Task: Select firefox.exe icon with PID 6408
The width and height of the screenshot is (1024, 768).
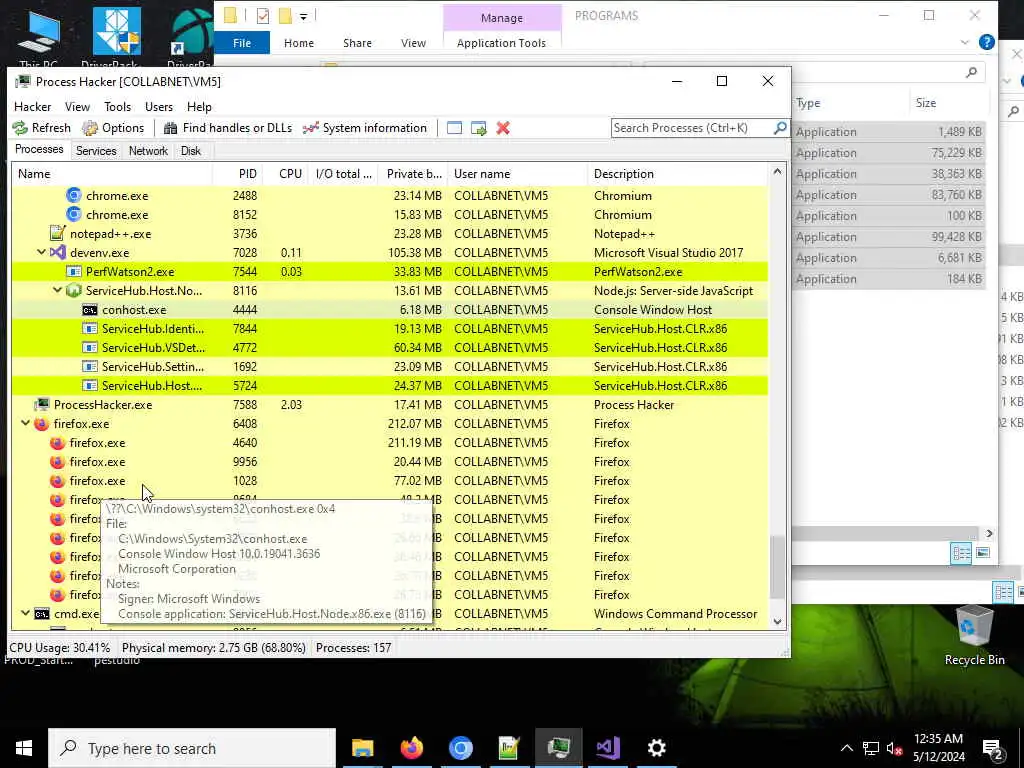Action: [42, 424]
